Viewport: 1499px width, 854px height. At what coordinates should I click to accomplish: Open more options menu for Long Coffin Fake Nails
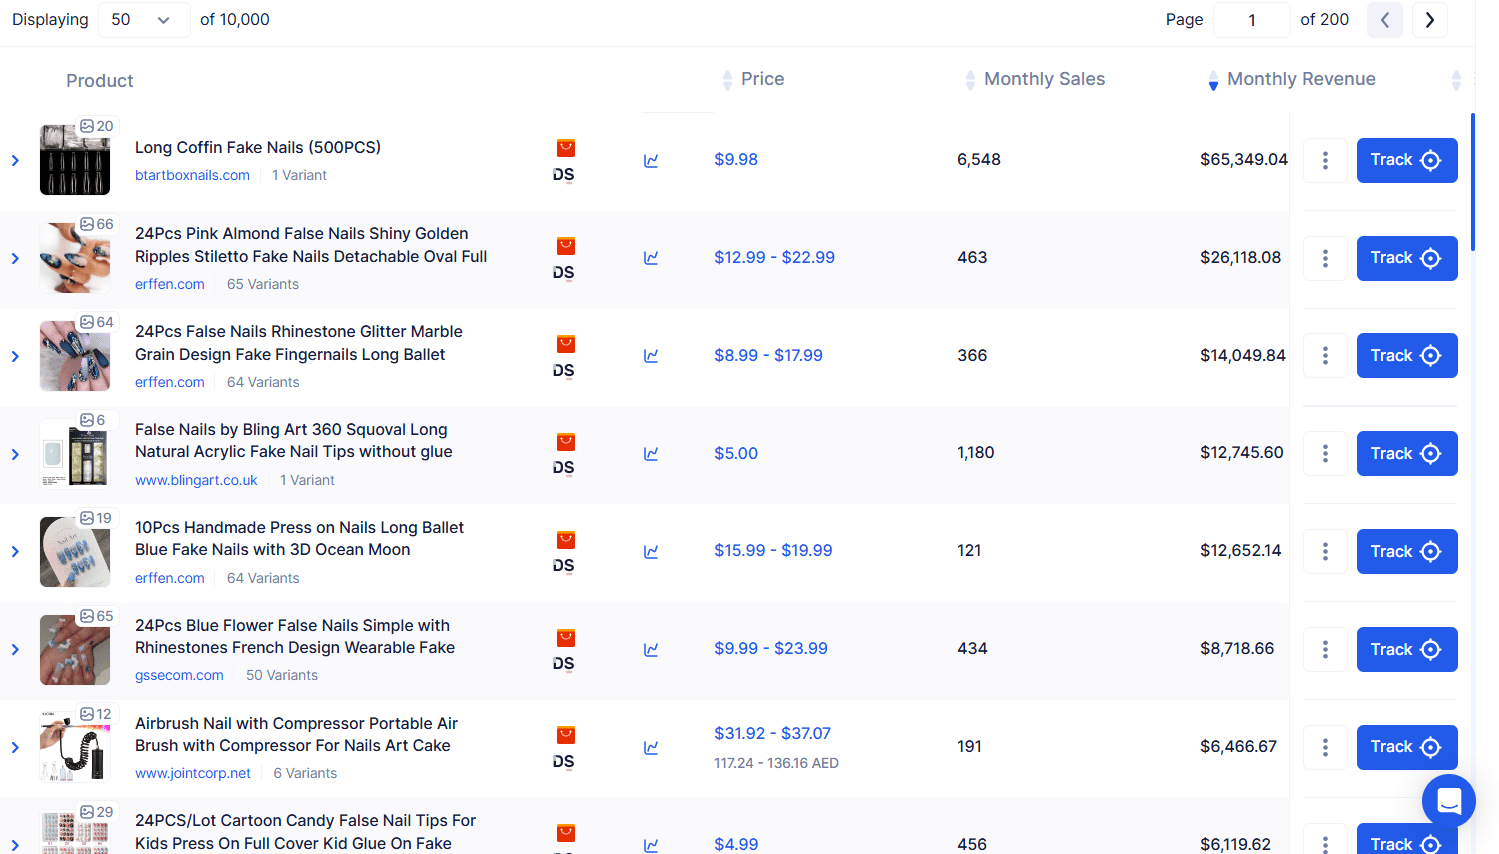pyautogui.click(x=1325, y=160)
